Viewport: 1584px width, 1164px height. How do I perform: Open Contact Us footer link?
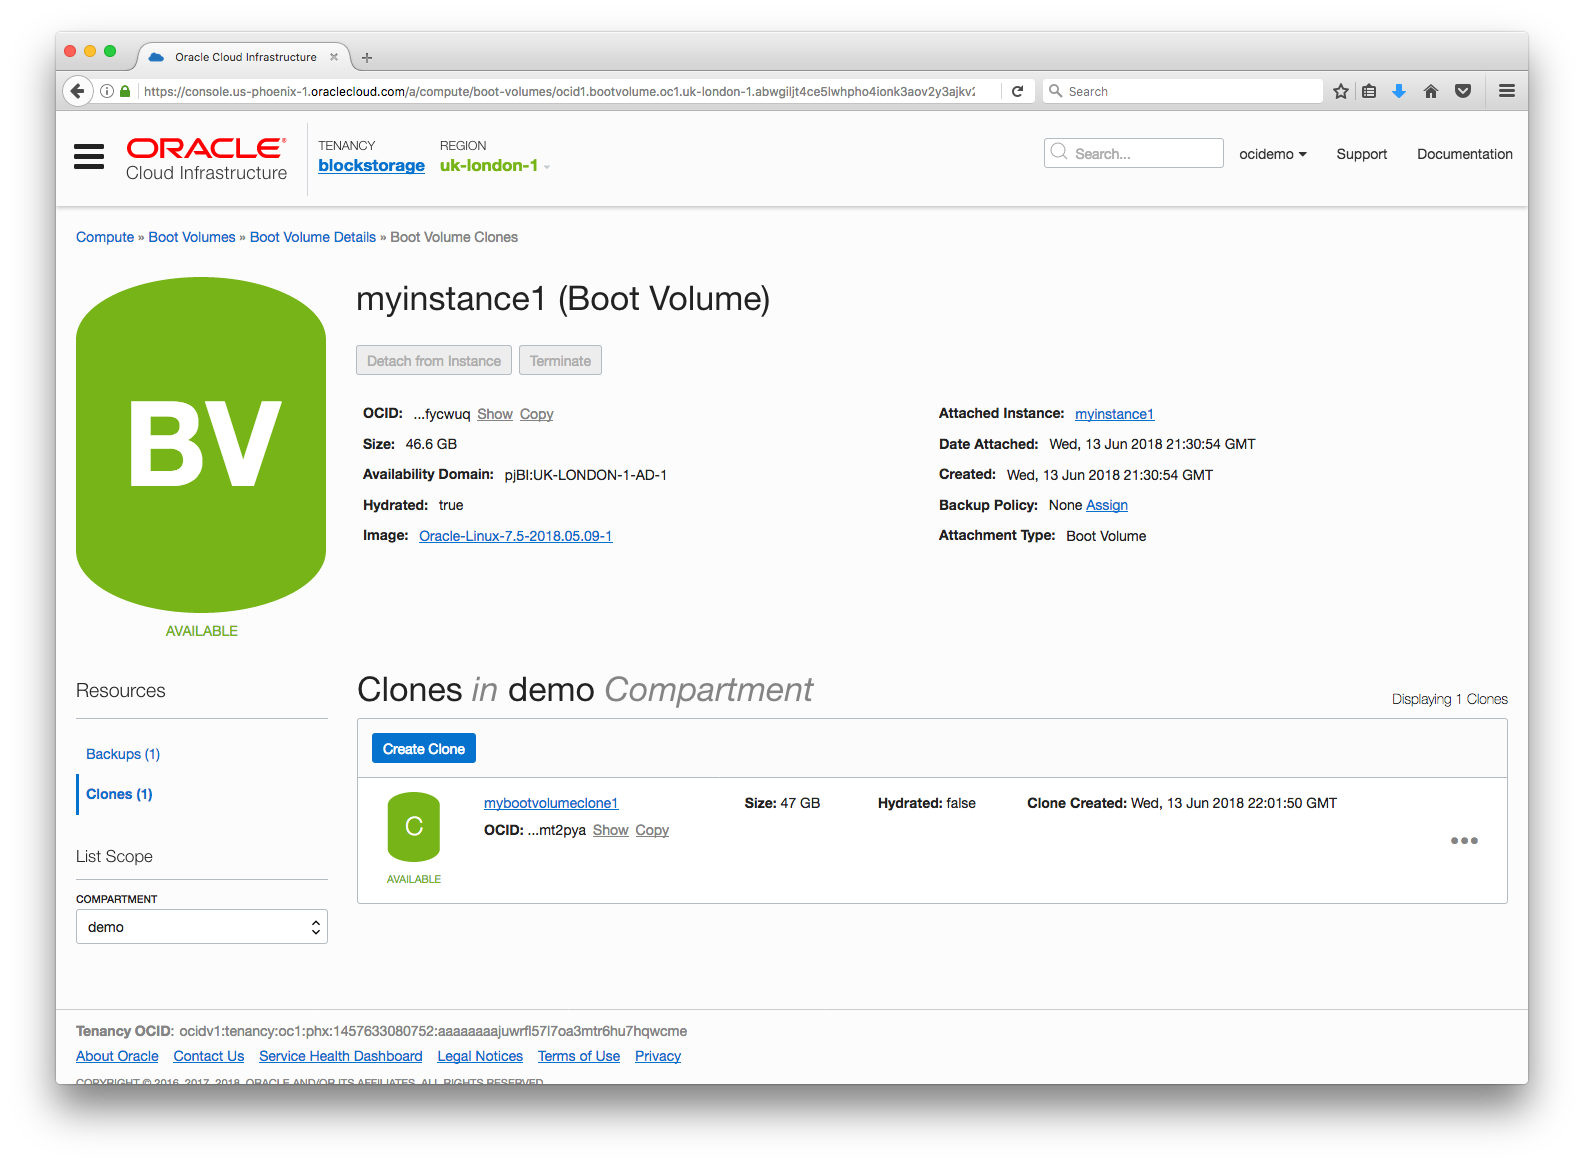(209, 1056)
